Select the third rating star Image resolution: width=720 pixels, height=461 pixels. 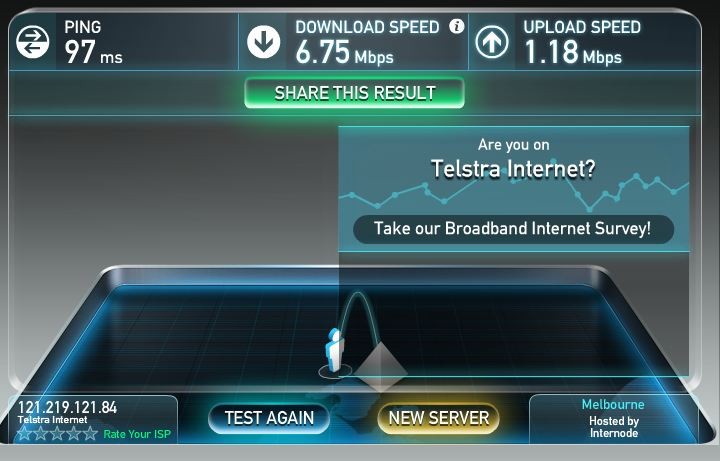pos(57,433)
